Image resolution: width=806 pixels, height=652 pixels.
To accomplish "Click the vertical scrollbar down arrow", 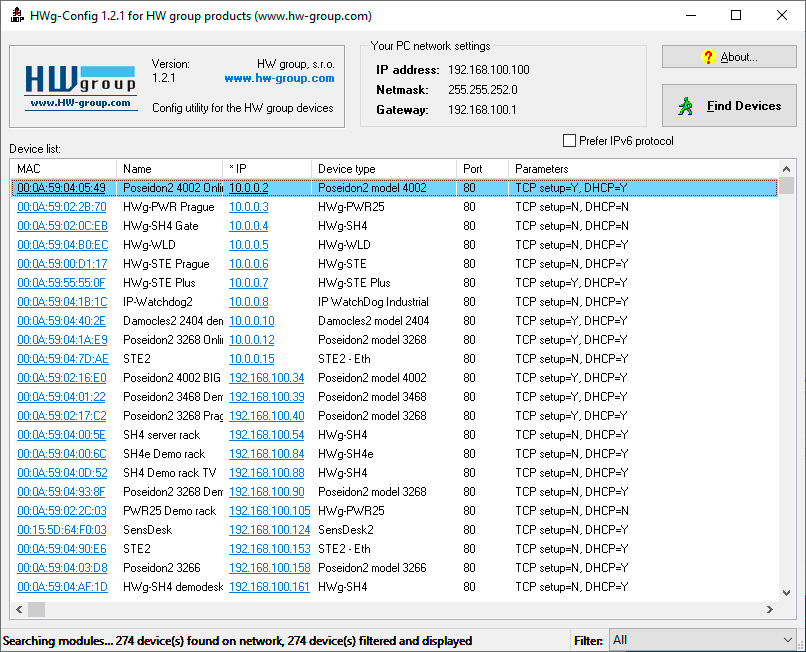I will (786, 593).
